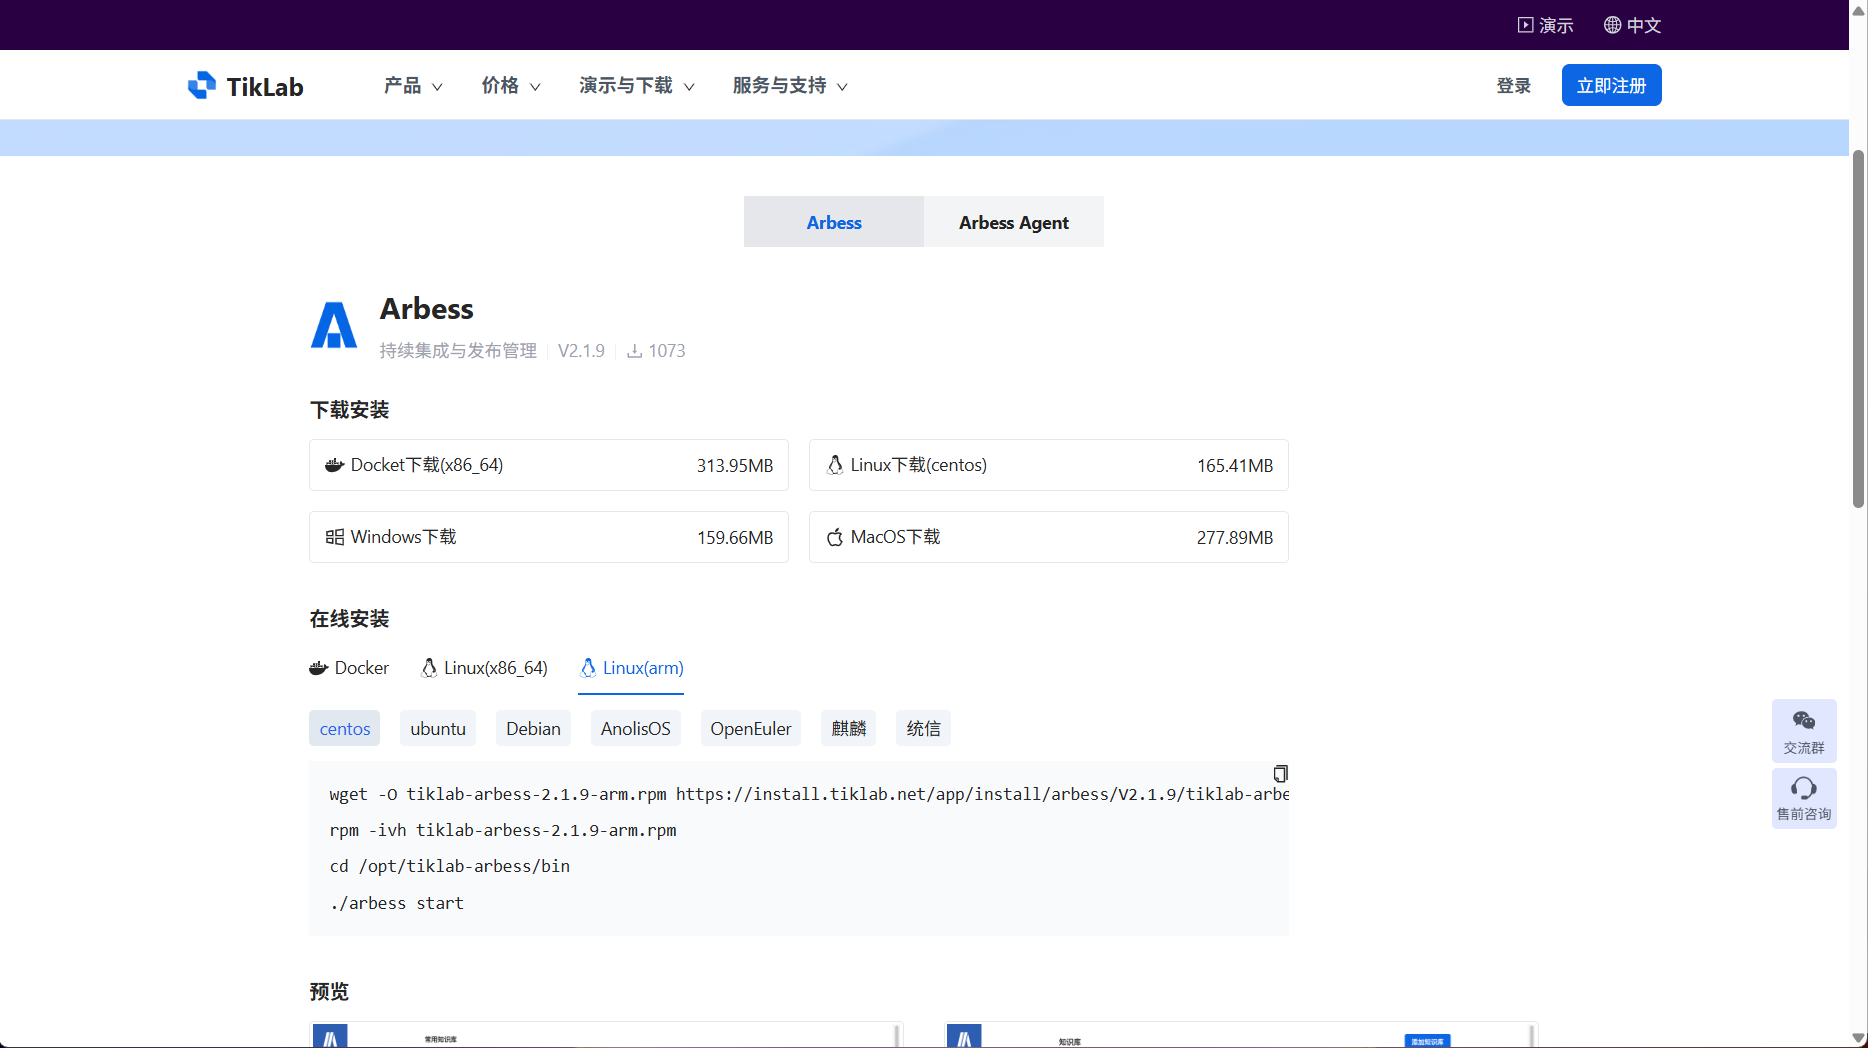Click the Docker whale icon under 在线安装

[319, 668]
